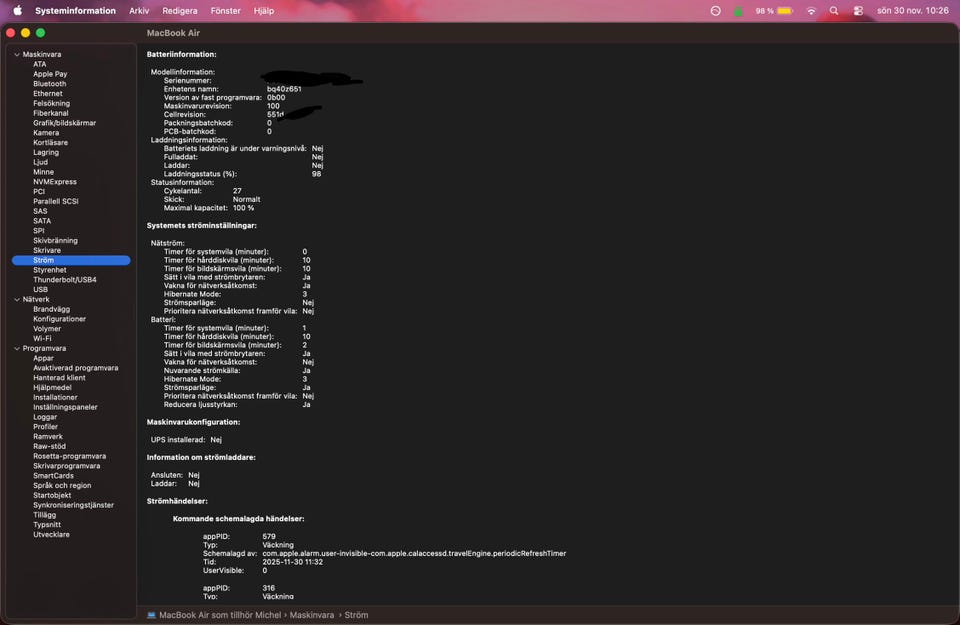Select Loggar in sidebar
The width and height of the screenshot is (960, 625).
coord(45,417)
